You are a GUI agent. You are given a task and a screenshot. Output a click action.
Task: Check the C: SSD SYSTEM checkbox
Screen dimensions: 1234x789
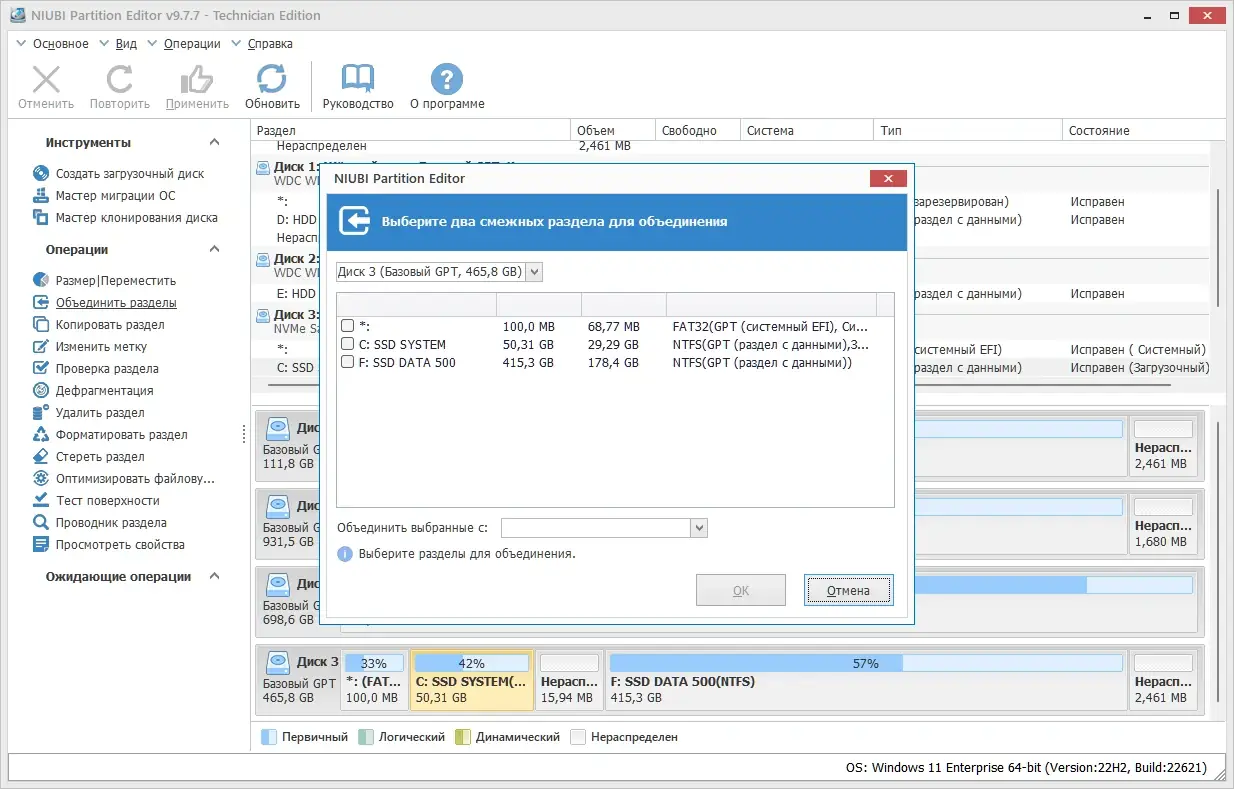pos(347,344)
